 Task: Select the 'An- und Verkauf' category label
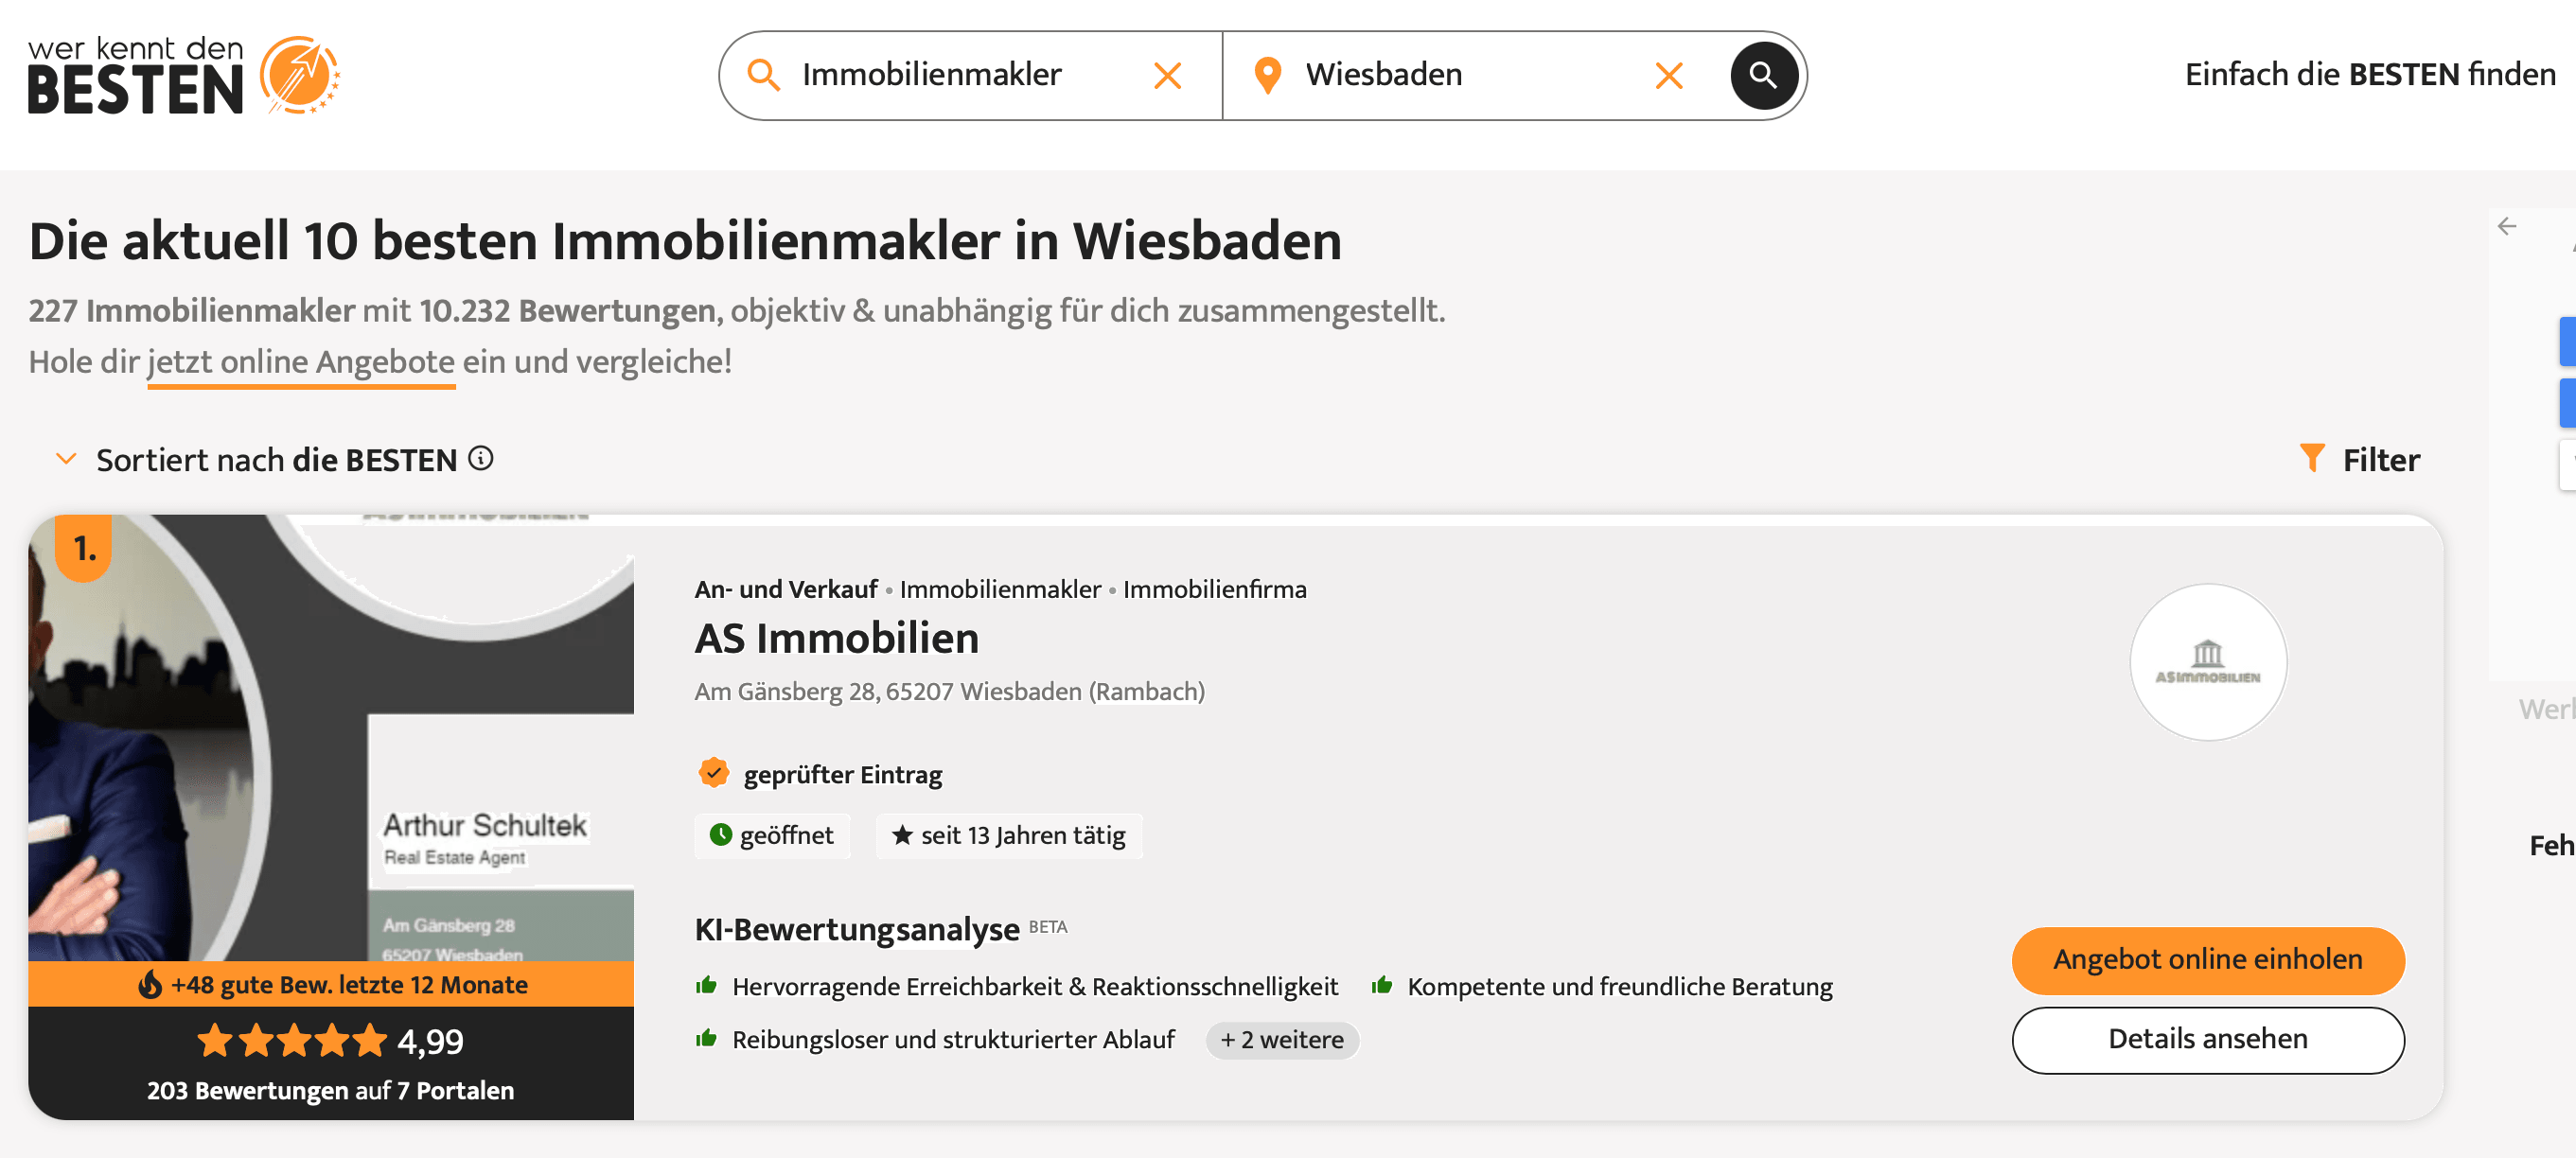(786, 589)
